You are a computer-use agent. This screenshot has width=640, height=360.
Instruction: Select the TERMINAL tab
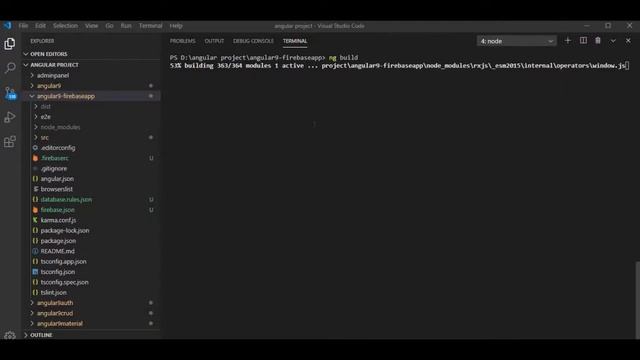[x=295, y=41]
